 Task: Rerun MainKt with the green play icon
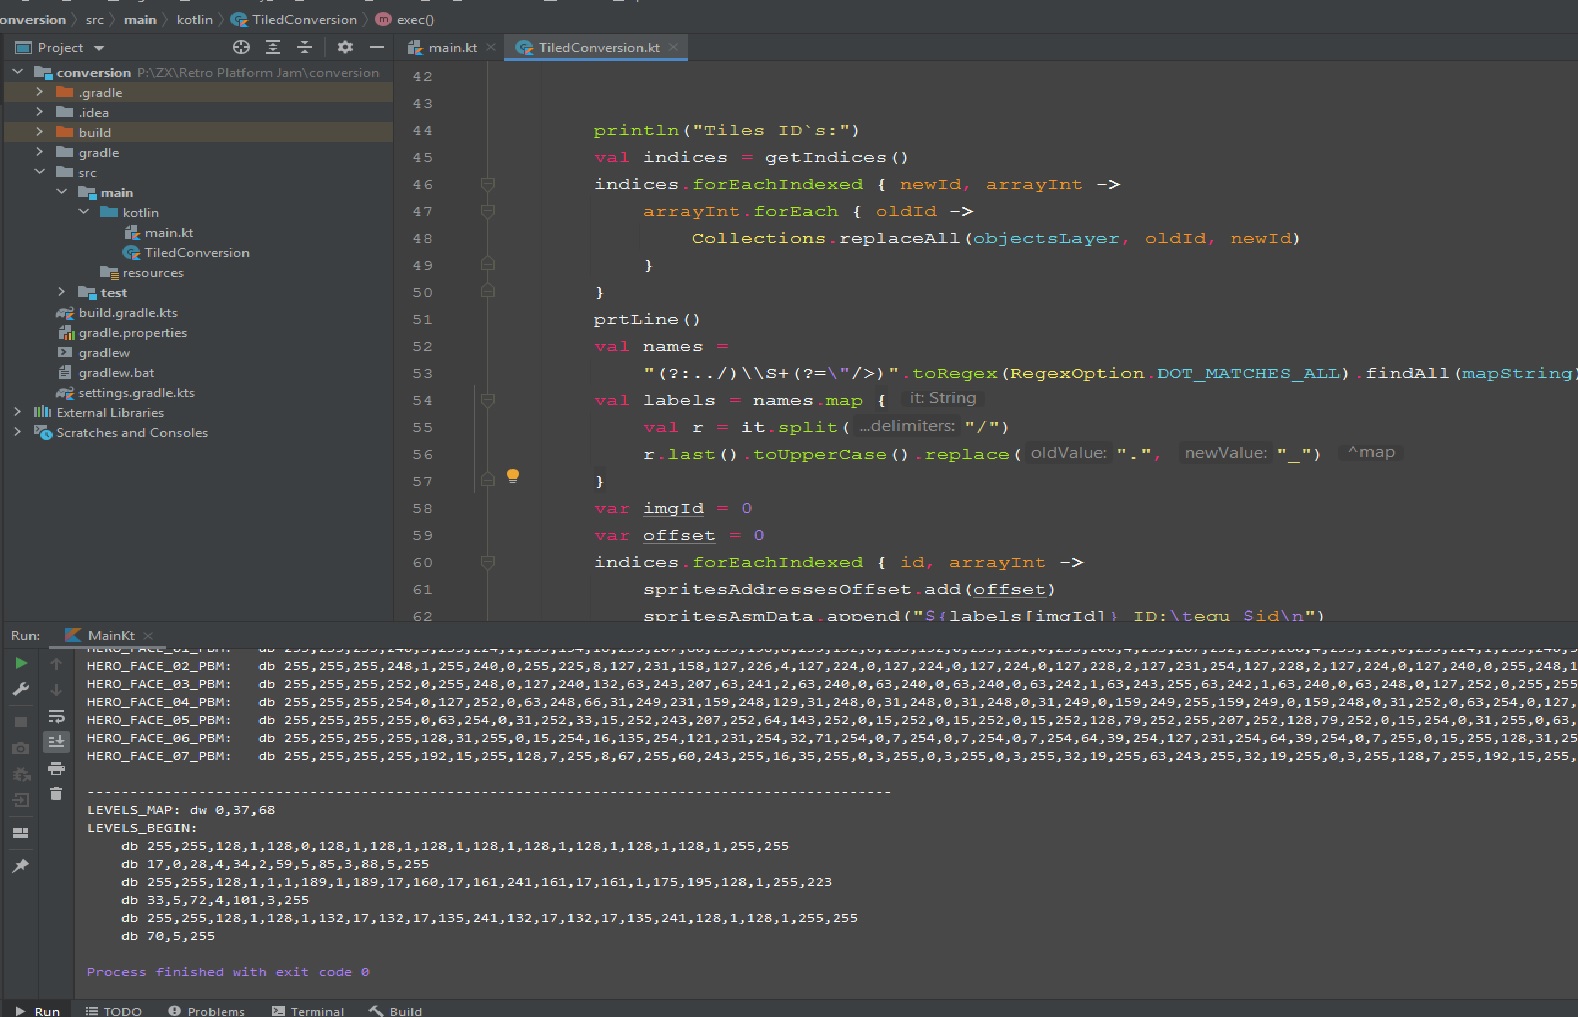(x=21, y=663)
